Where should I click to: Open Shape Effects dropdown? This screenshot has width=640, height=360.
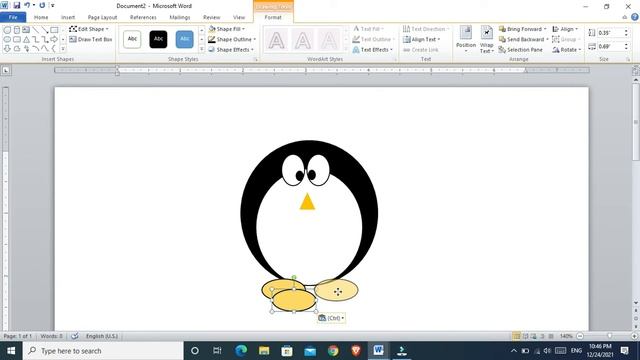pyautogui.click(x=231, y=49)
